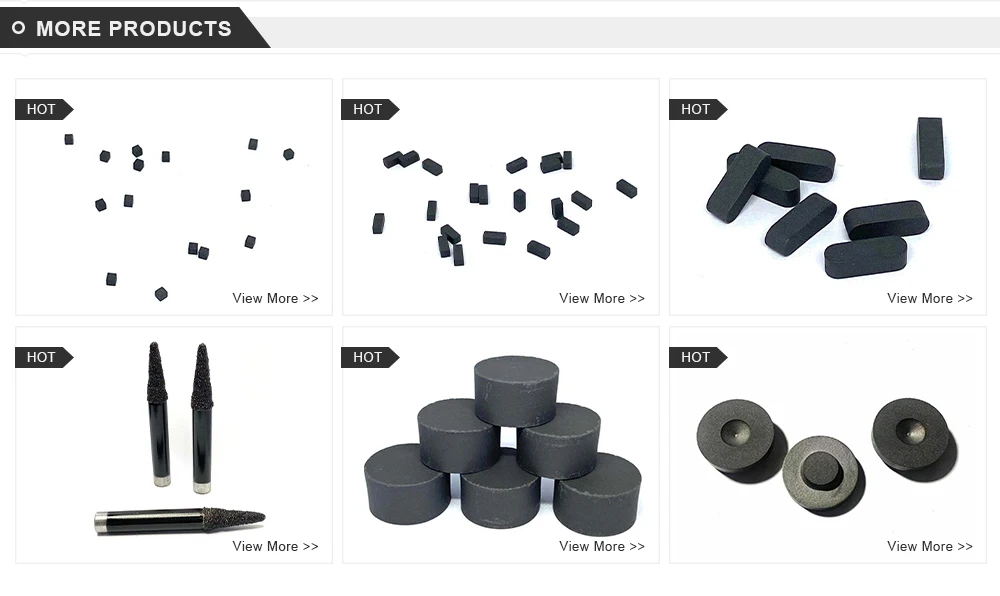Open View More for tiny cube pieces
1000x596 pixels.
click(275, 298)
